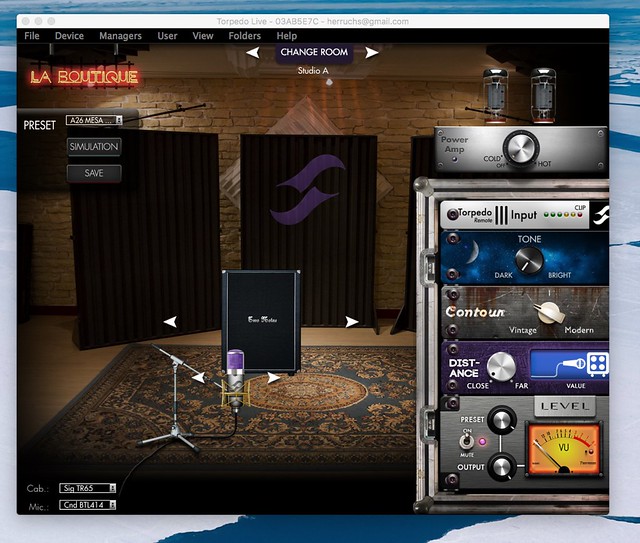
Task: Click the 'BRIGHT' label in Tone panel
Action: pos(560,275)
